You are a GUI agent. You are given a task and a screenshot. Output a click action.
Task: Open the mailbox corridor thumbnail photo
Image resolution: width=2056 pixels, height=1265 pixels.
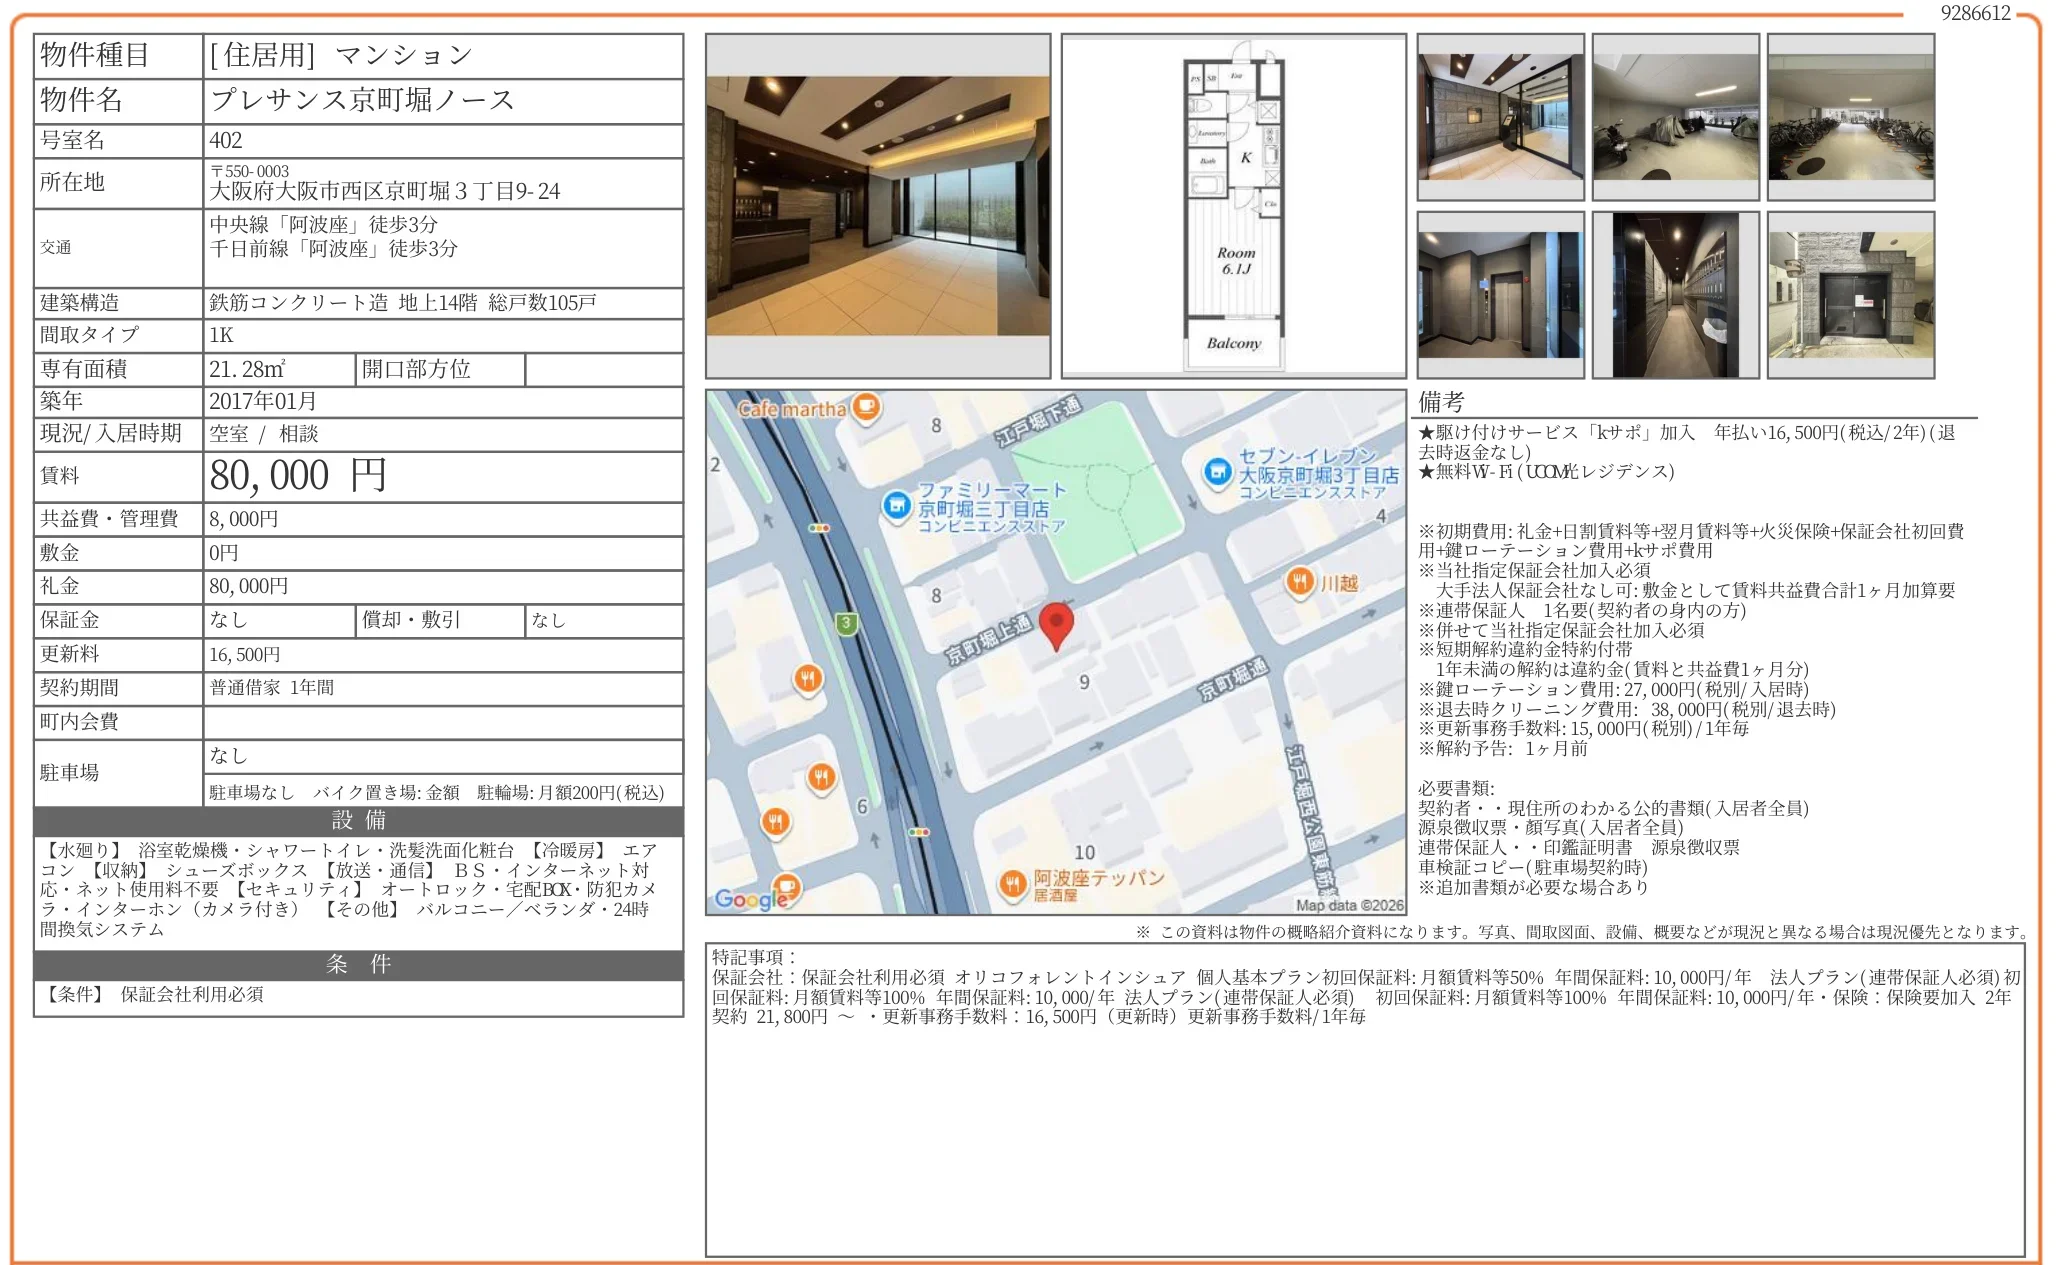1675,295
